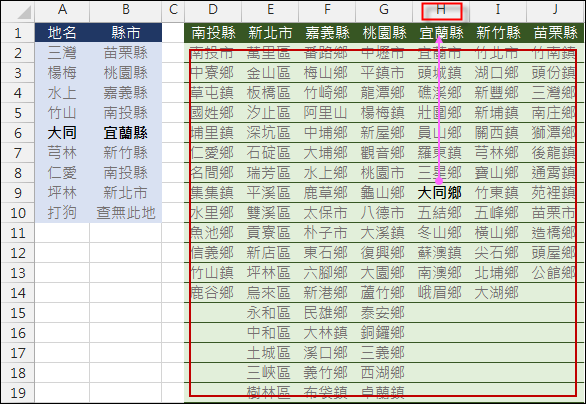This screenshot has width=586, height=404.
Task: Click the bold 大同 cell in column A
Action: (62, 133)
